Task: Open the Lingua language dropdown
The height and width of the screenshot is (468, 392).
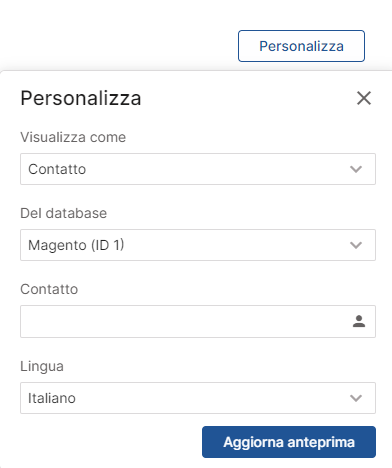Action: (198, 398)
